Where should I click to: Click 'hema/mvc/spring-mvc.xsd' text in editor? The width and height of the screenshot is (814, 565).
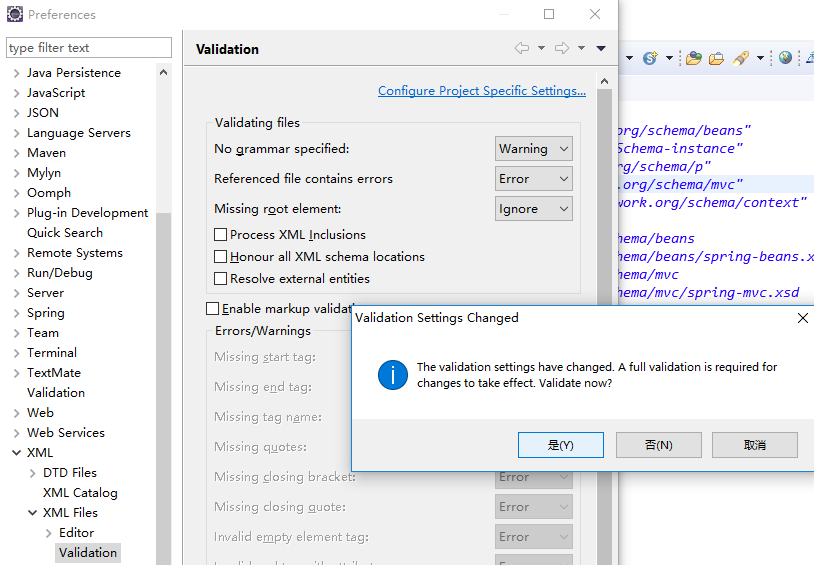[x=709, y=292]
